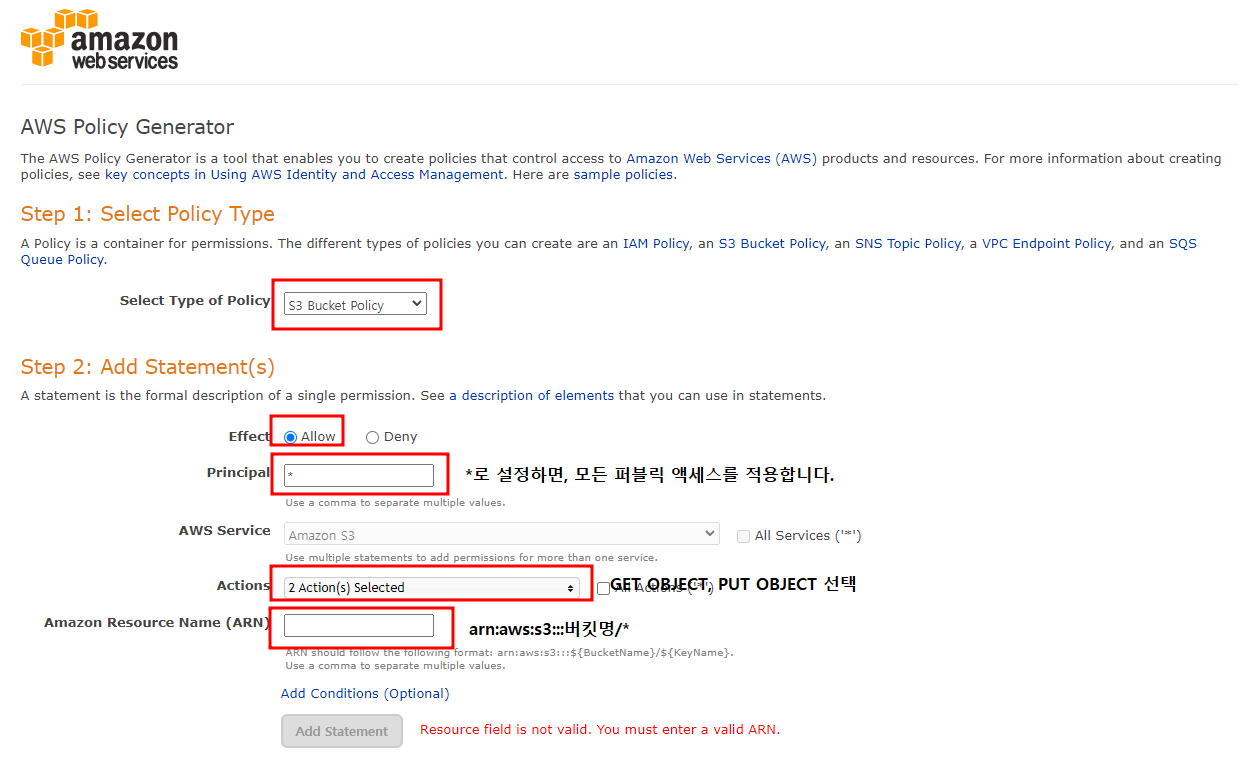
Task: Open the Select Type of Policy dropdown
Action: [355, 305]
